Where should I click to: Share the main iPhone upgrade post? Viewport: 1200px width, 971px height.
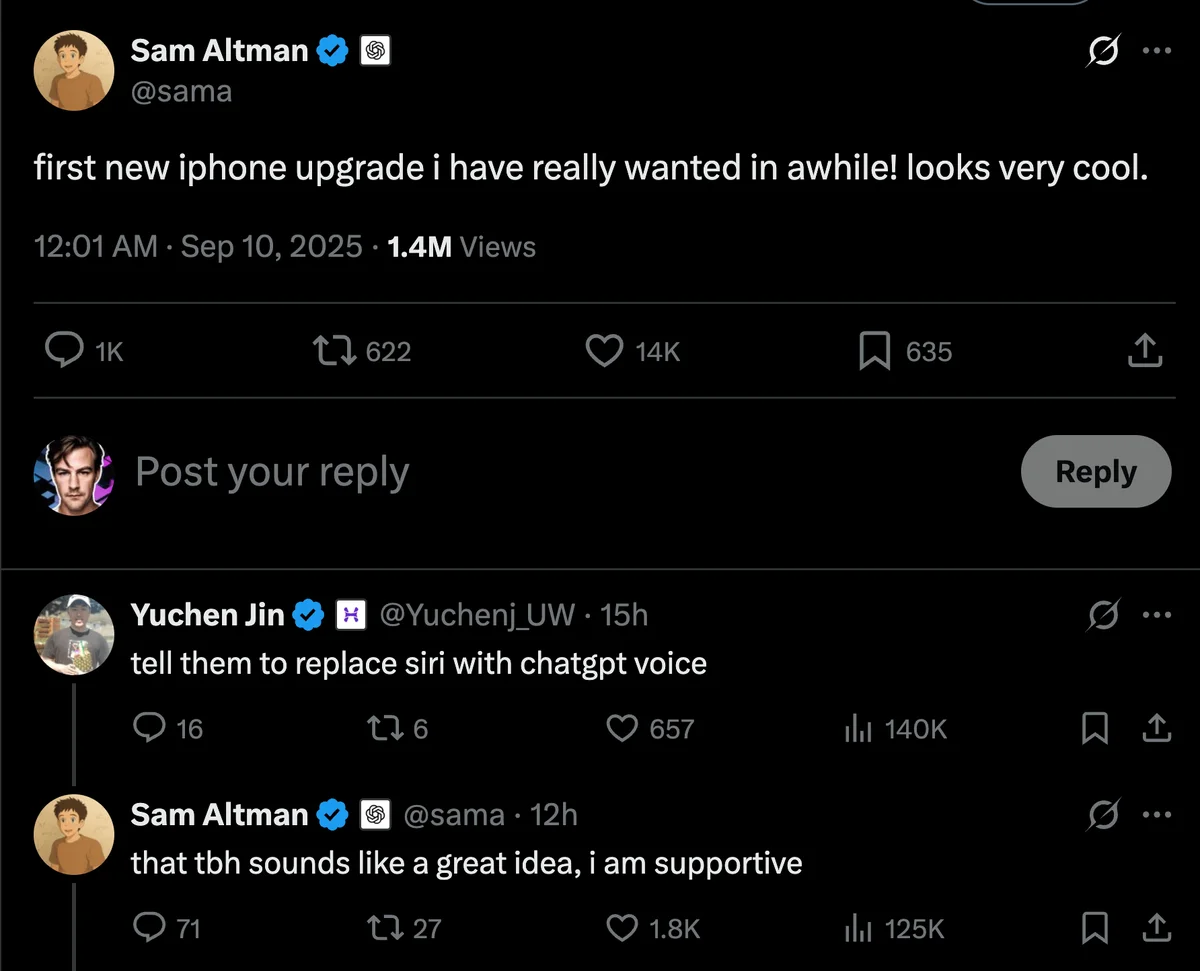click(x=1145, y=351)
